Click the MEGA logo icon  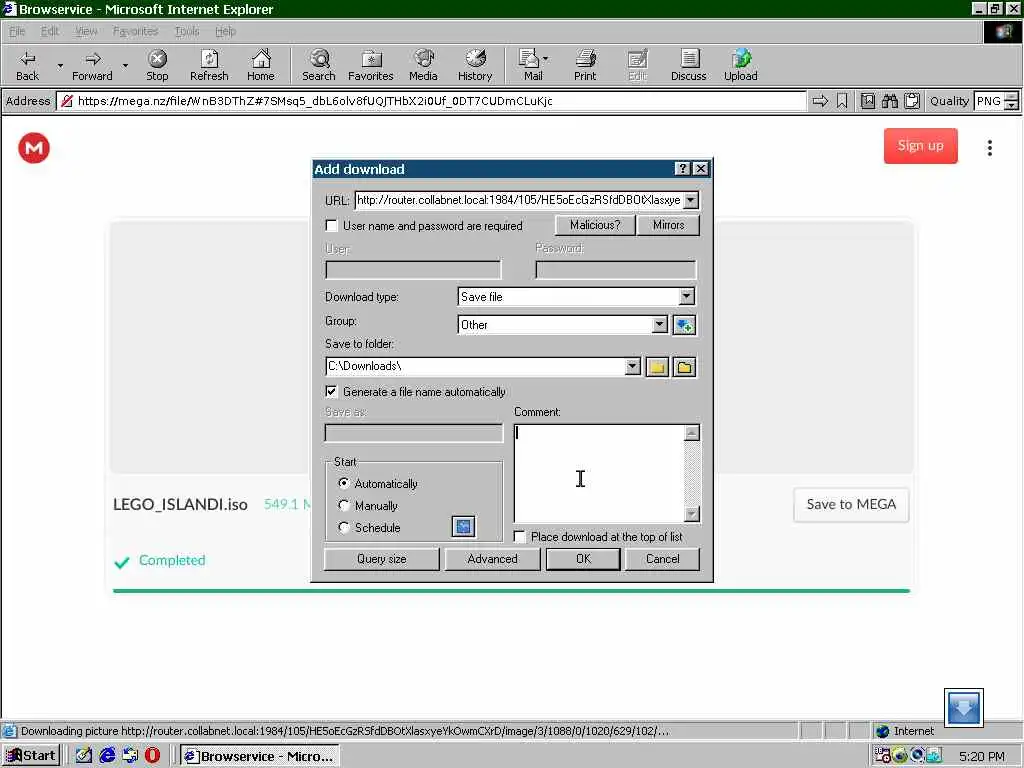pyautogui.click(x=34, y=148)
